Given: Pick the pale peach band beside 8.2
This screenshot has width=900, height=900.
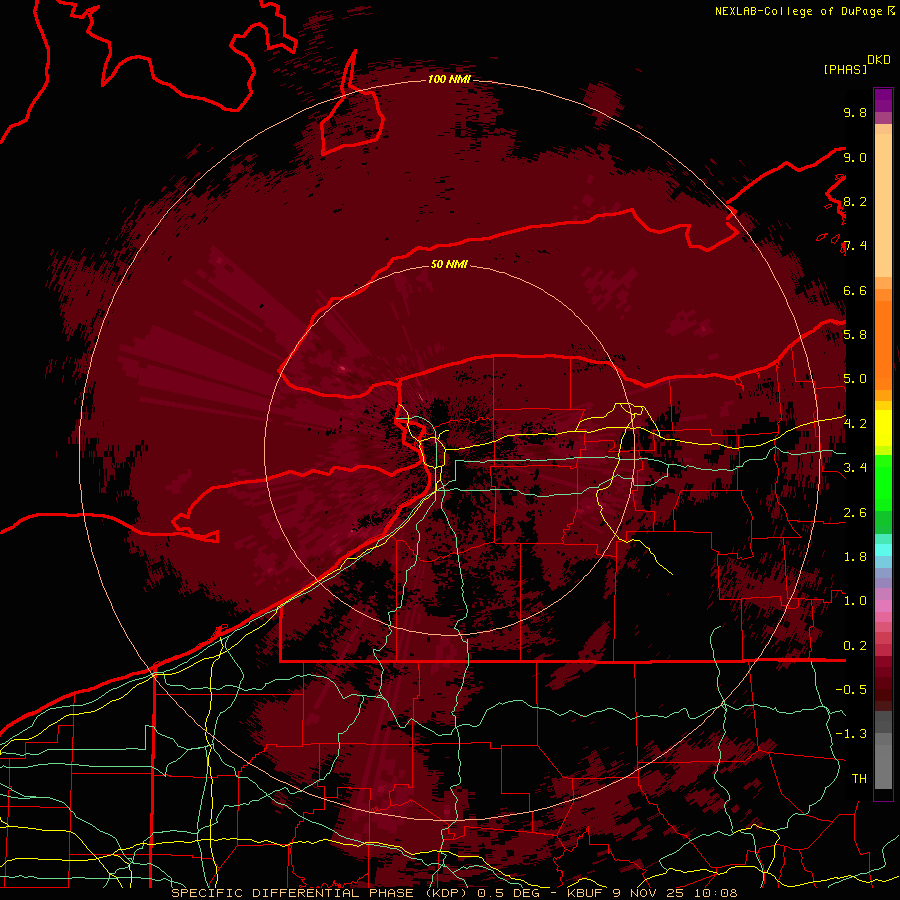Looking at the screenshot, I should pyautogui.click(x=883, y=205).
